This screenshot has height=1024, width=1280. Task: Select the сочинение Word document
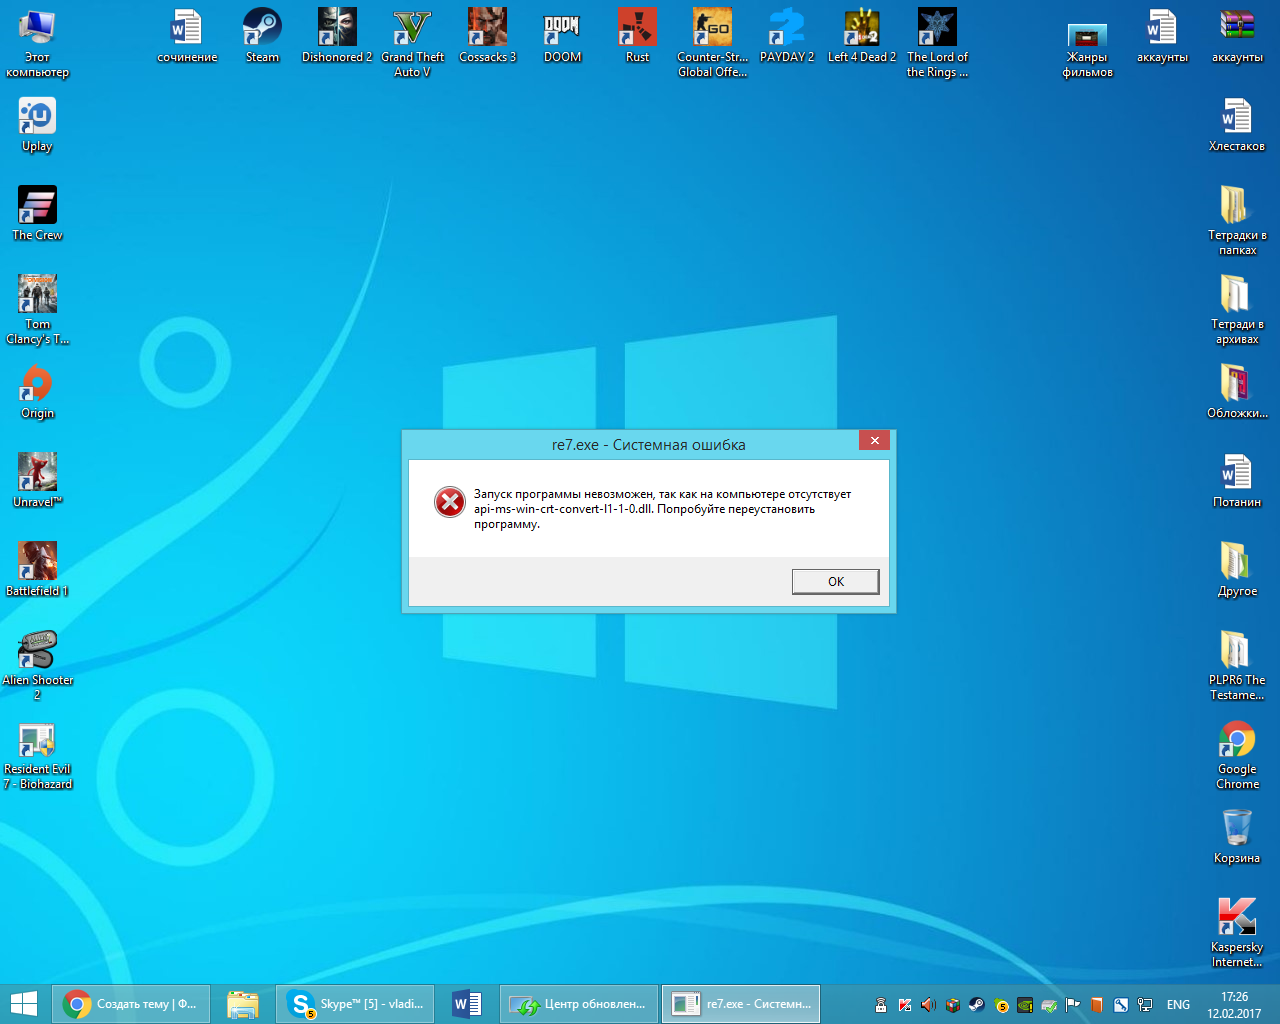coord(187,36)
